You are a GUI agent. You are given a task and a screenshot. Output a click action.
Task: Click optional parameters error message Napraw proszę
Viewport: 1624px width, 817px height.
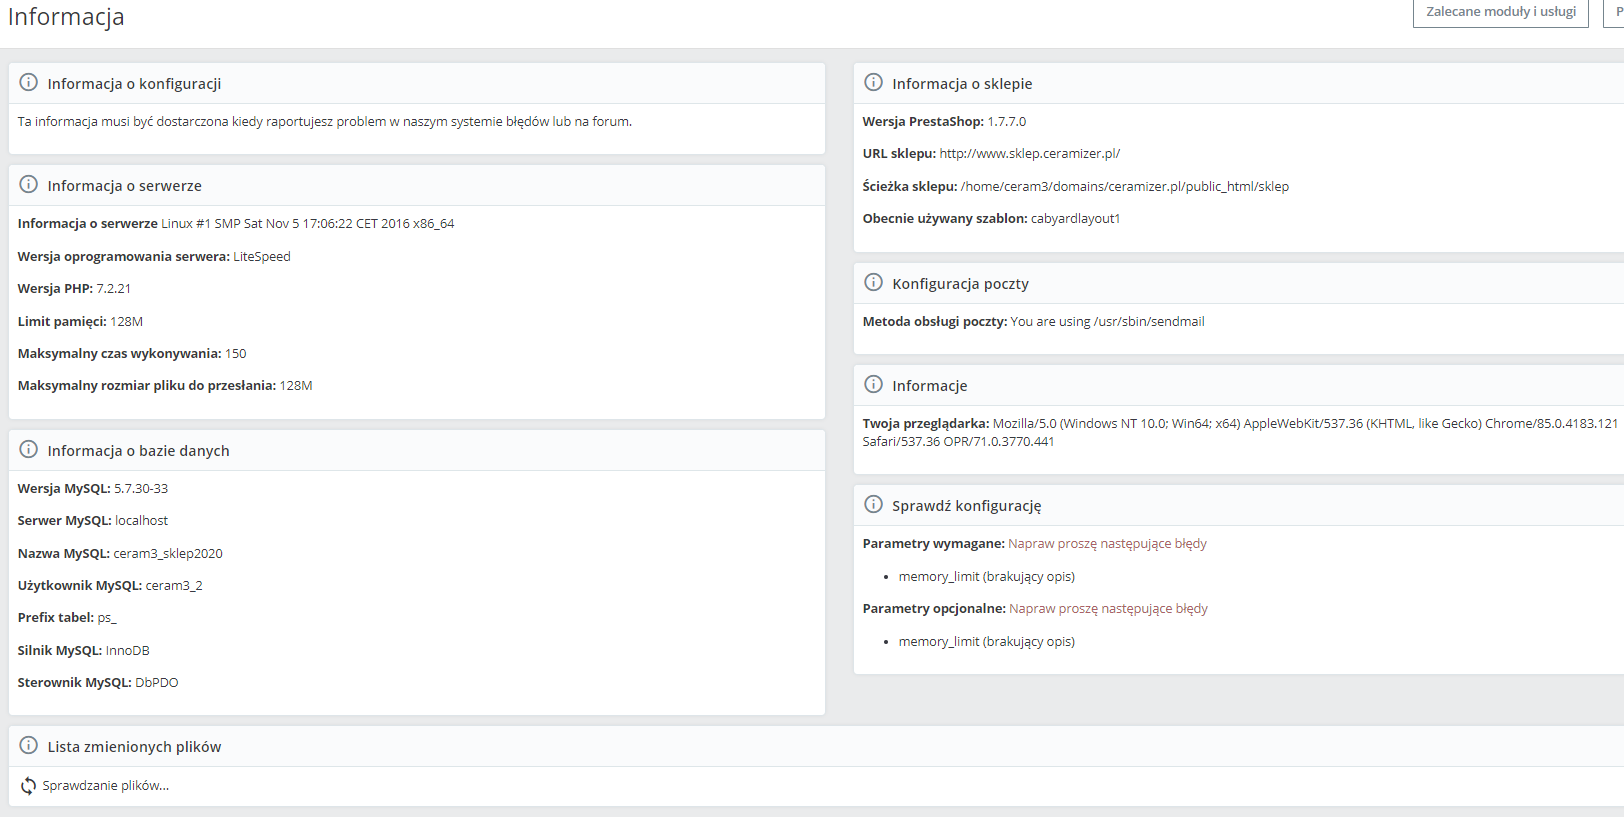pos(1108,609)
